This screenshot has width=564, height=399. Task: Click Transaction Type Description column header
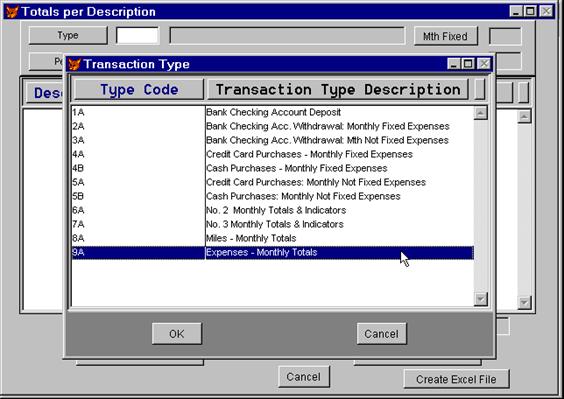[x=338, y=90]
